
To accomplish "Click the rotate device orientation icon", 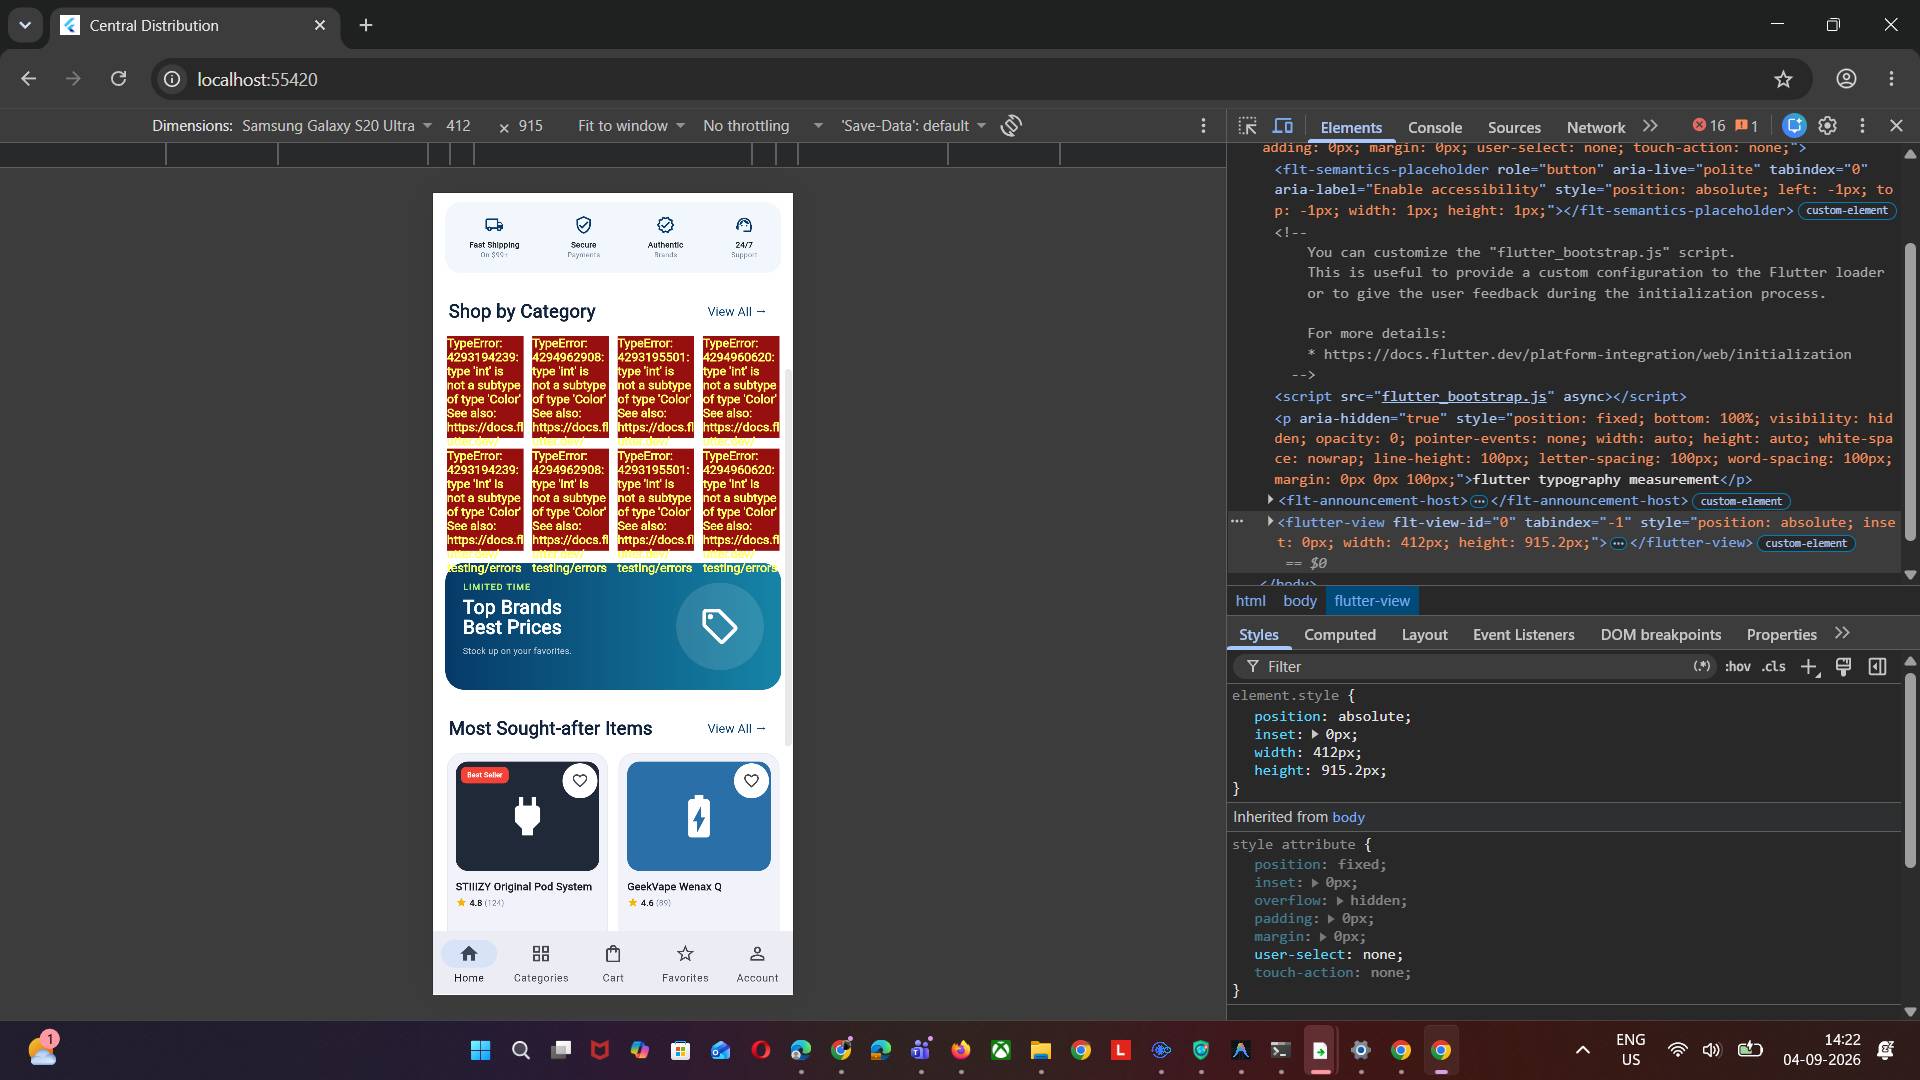I will [x=1011, y=126].
